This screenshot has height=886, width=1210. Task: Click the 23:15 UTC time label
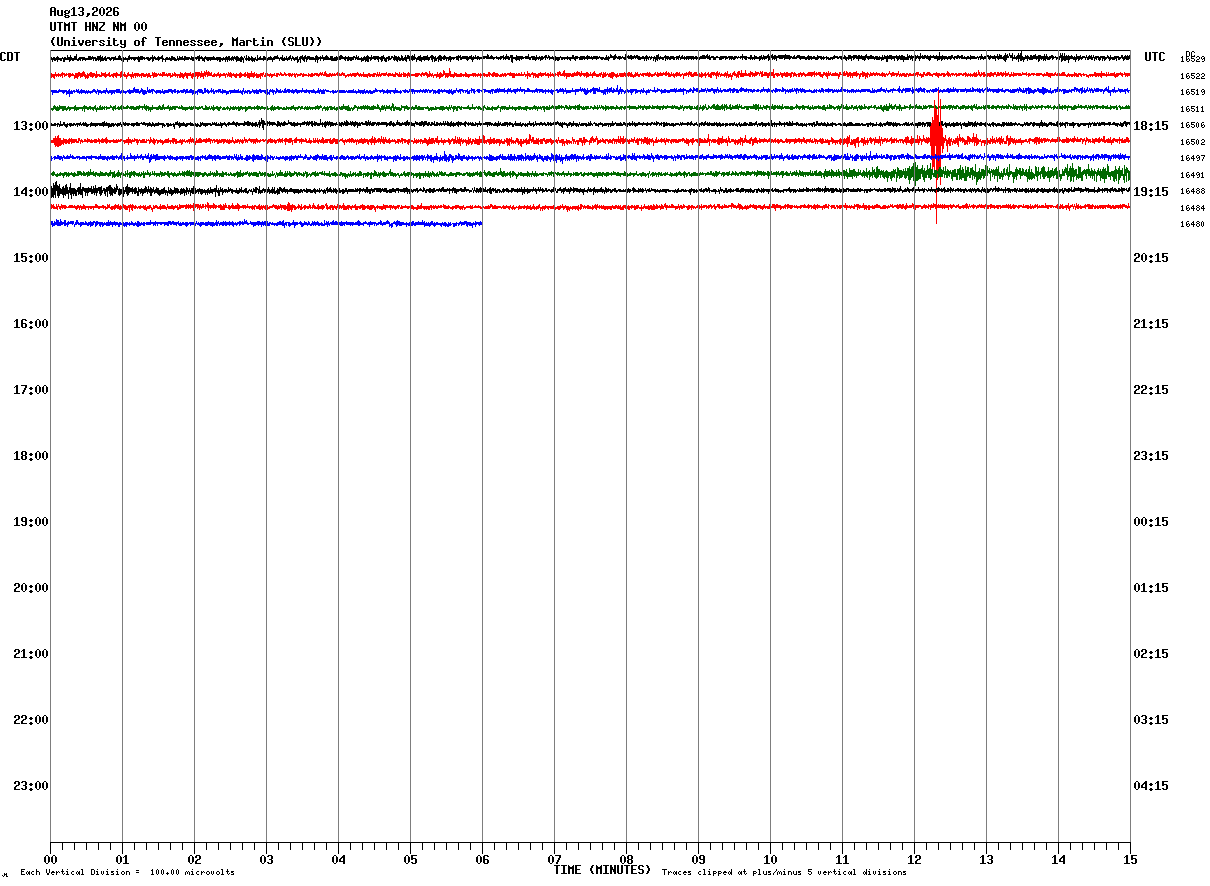click(x=1151, y=455)
